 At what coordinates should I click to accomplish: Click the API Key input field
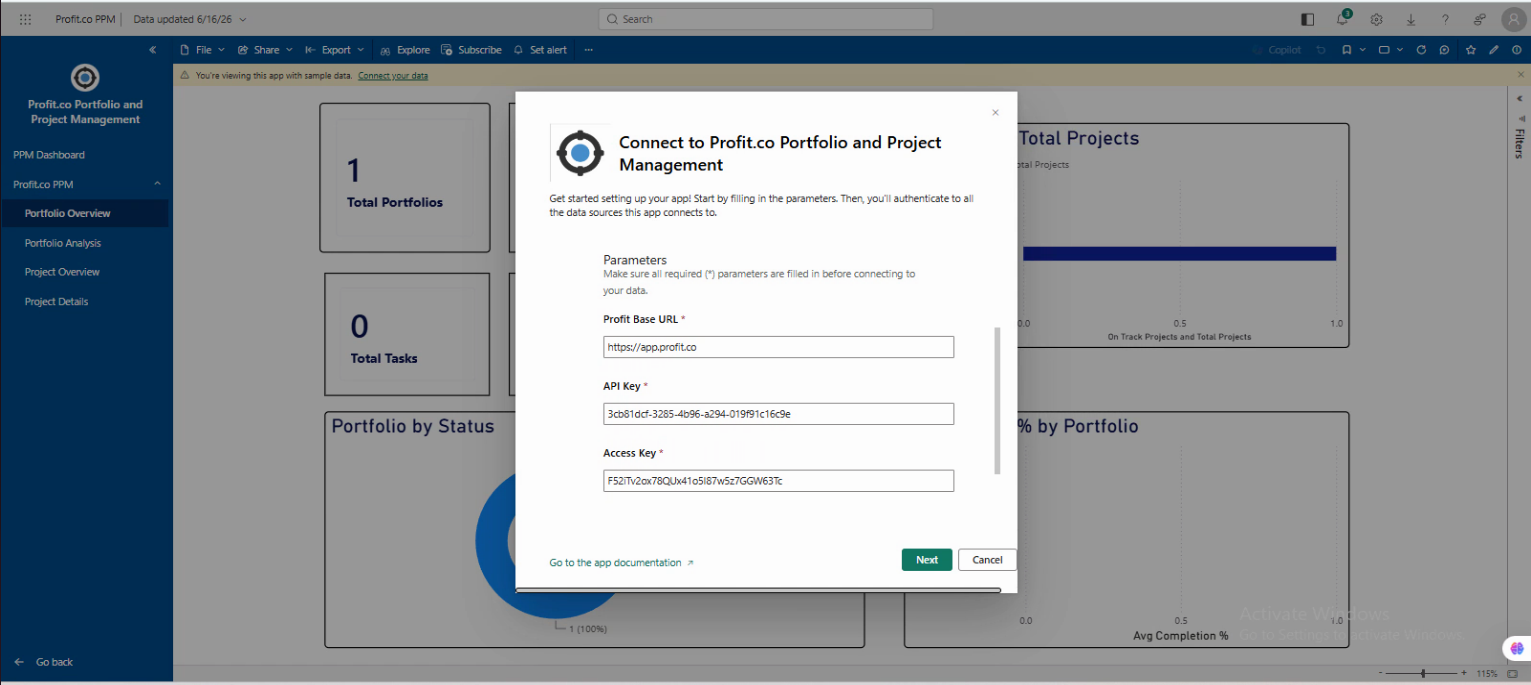(778, 414)
